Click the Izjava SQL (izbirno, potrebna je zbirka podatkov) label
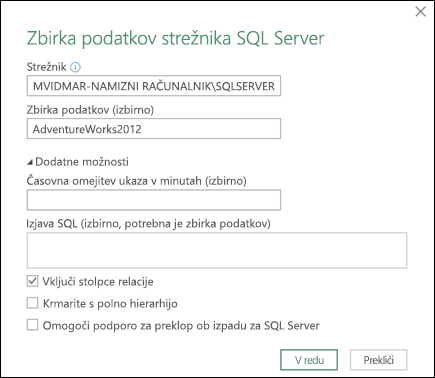 [x=149, y=224]
